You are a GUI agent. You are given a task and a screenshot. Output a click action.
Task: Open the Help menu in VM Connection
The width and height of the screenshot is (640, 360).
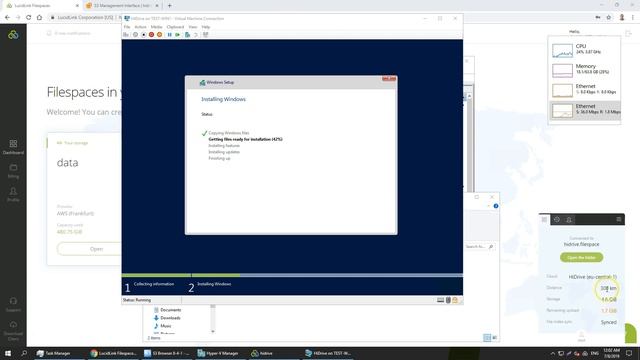coord(206,27)
